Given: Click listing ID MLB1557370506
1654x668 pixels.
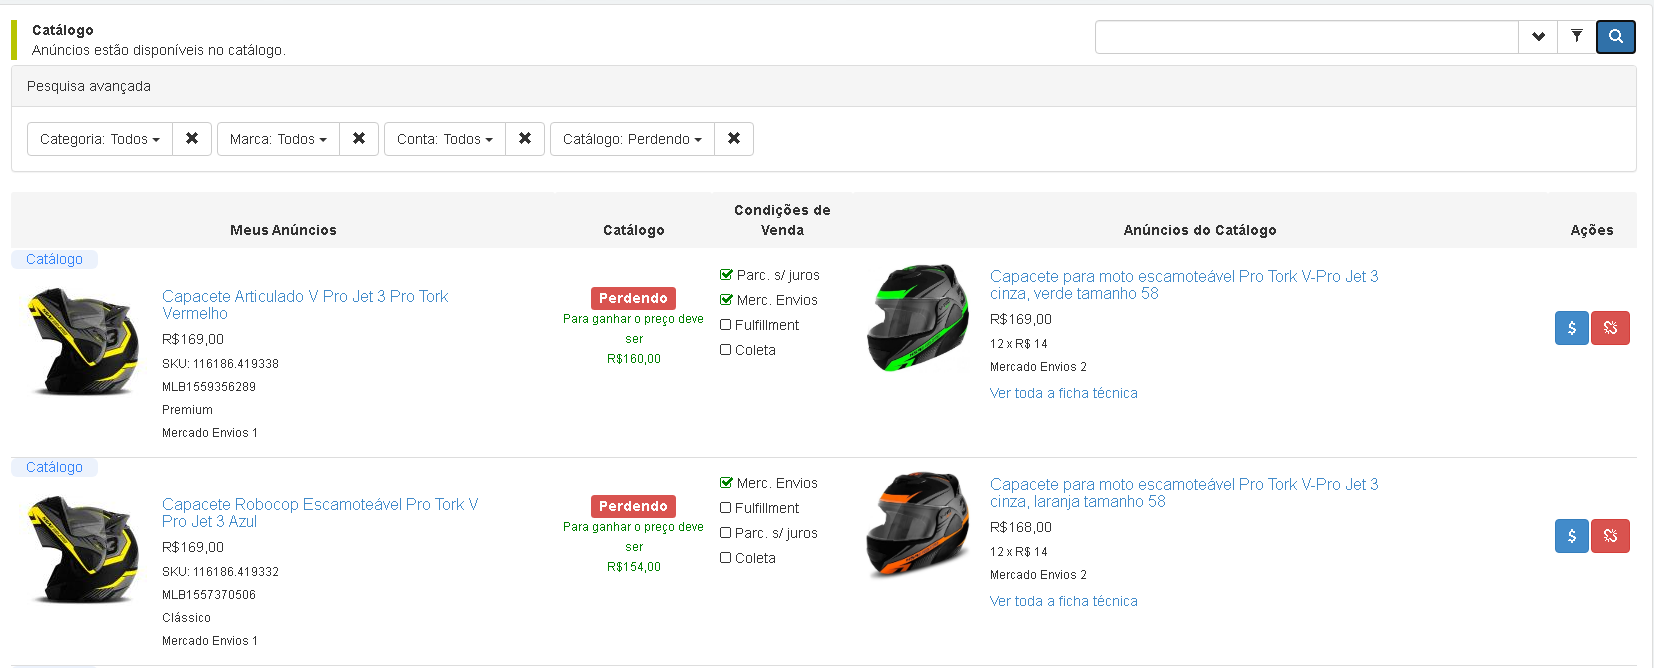Looking at the screenshot, I should pos(209,595).
